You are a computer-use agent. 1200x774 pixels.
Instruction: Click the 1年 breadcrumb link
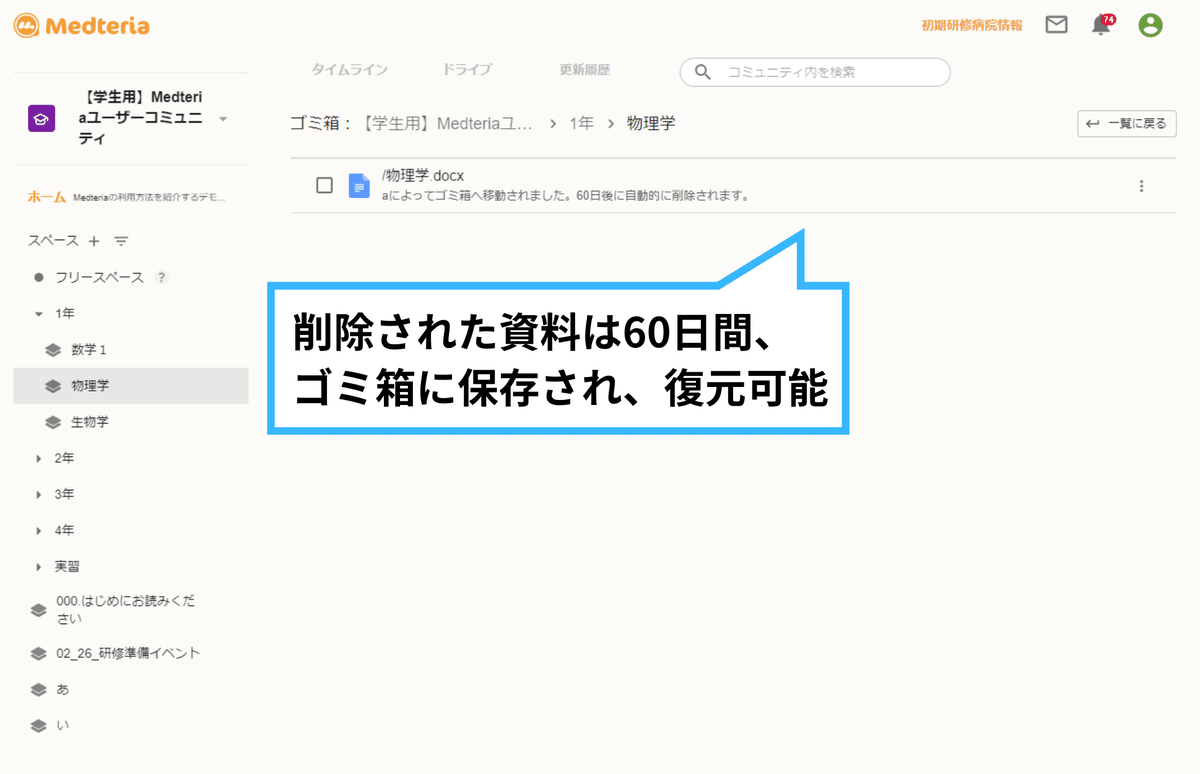click(582, 123)
